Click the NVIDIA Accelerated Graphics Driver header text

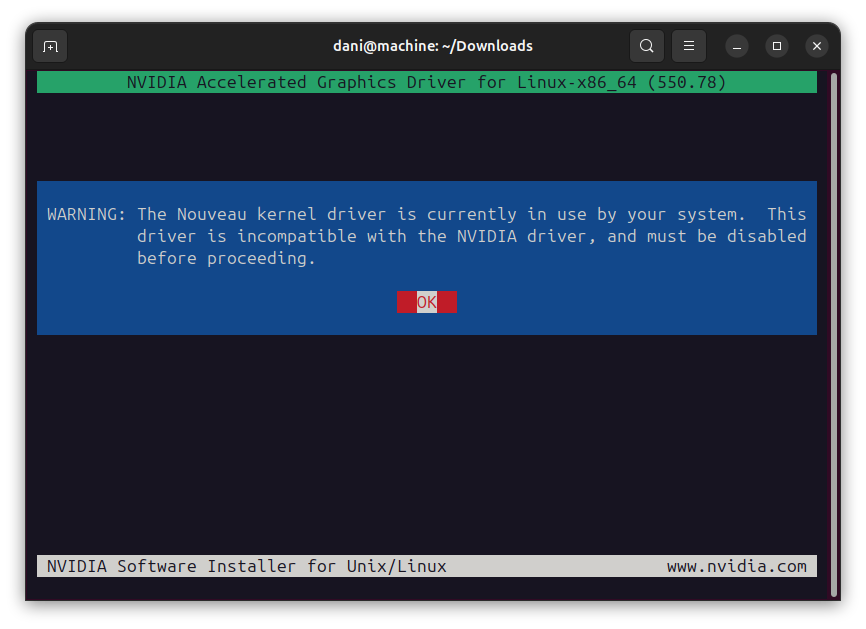[x=426, y=82]
